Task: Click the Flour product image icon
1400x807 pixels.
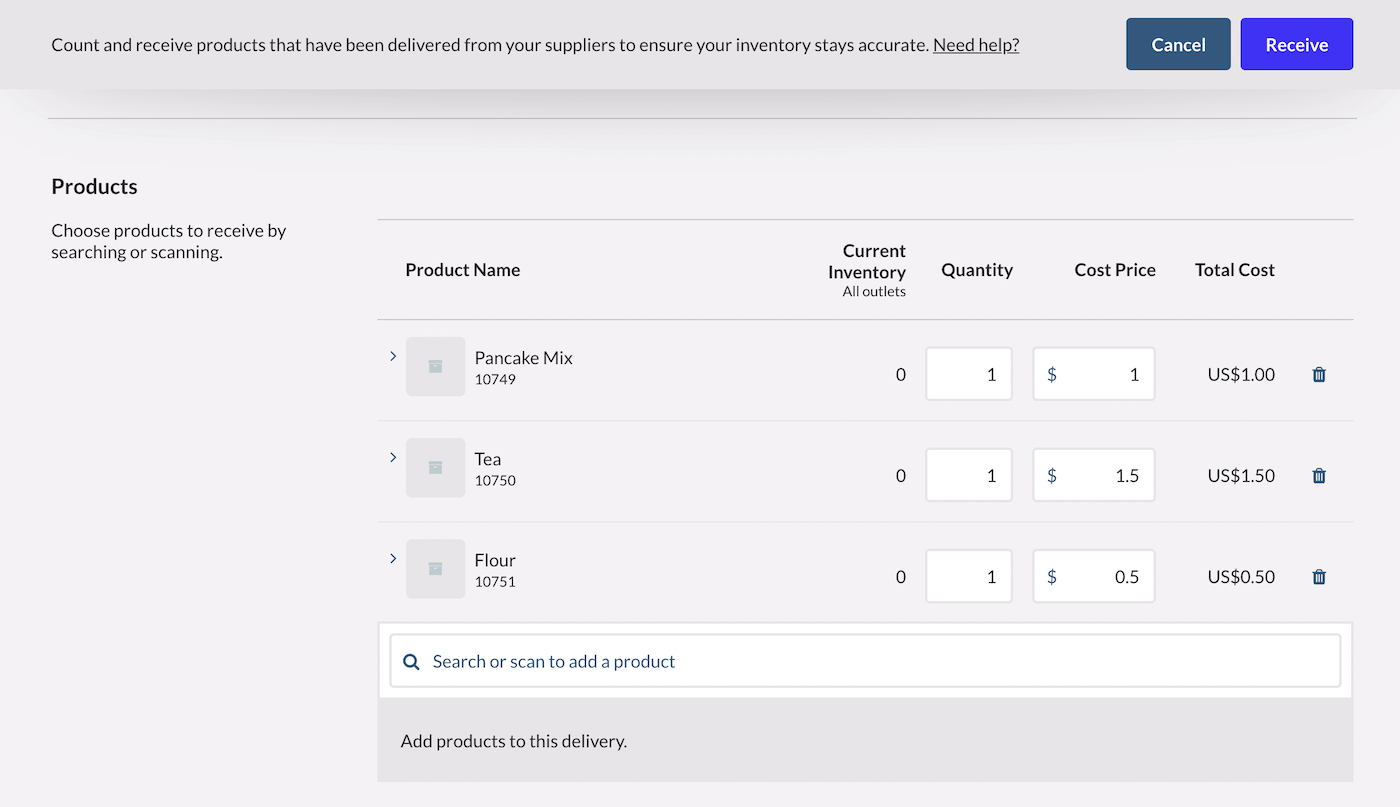Action: [x=435, y=568]
